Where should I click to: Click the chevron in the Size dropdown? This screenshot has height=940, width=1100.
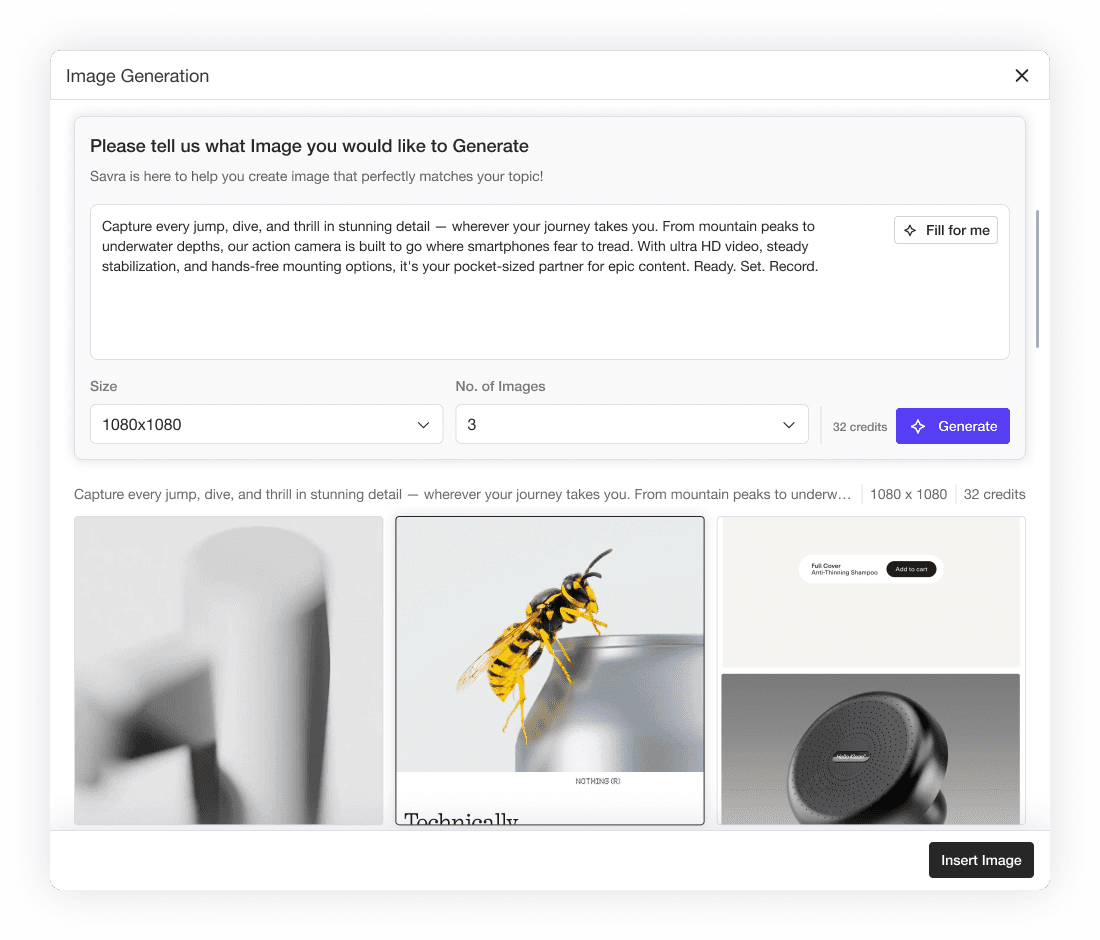(423, 425)
